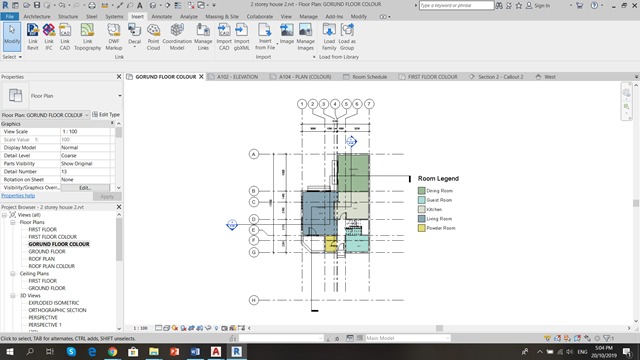The image size is (640, 360).
Task: Click the view scale 1 : 100 control
Action: coord(140,328)
